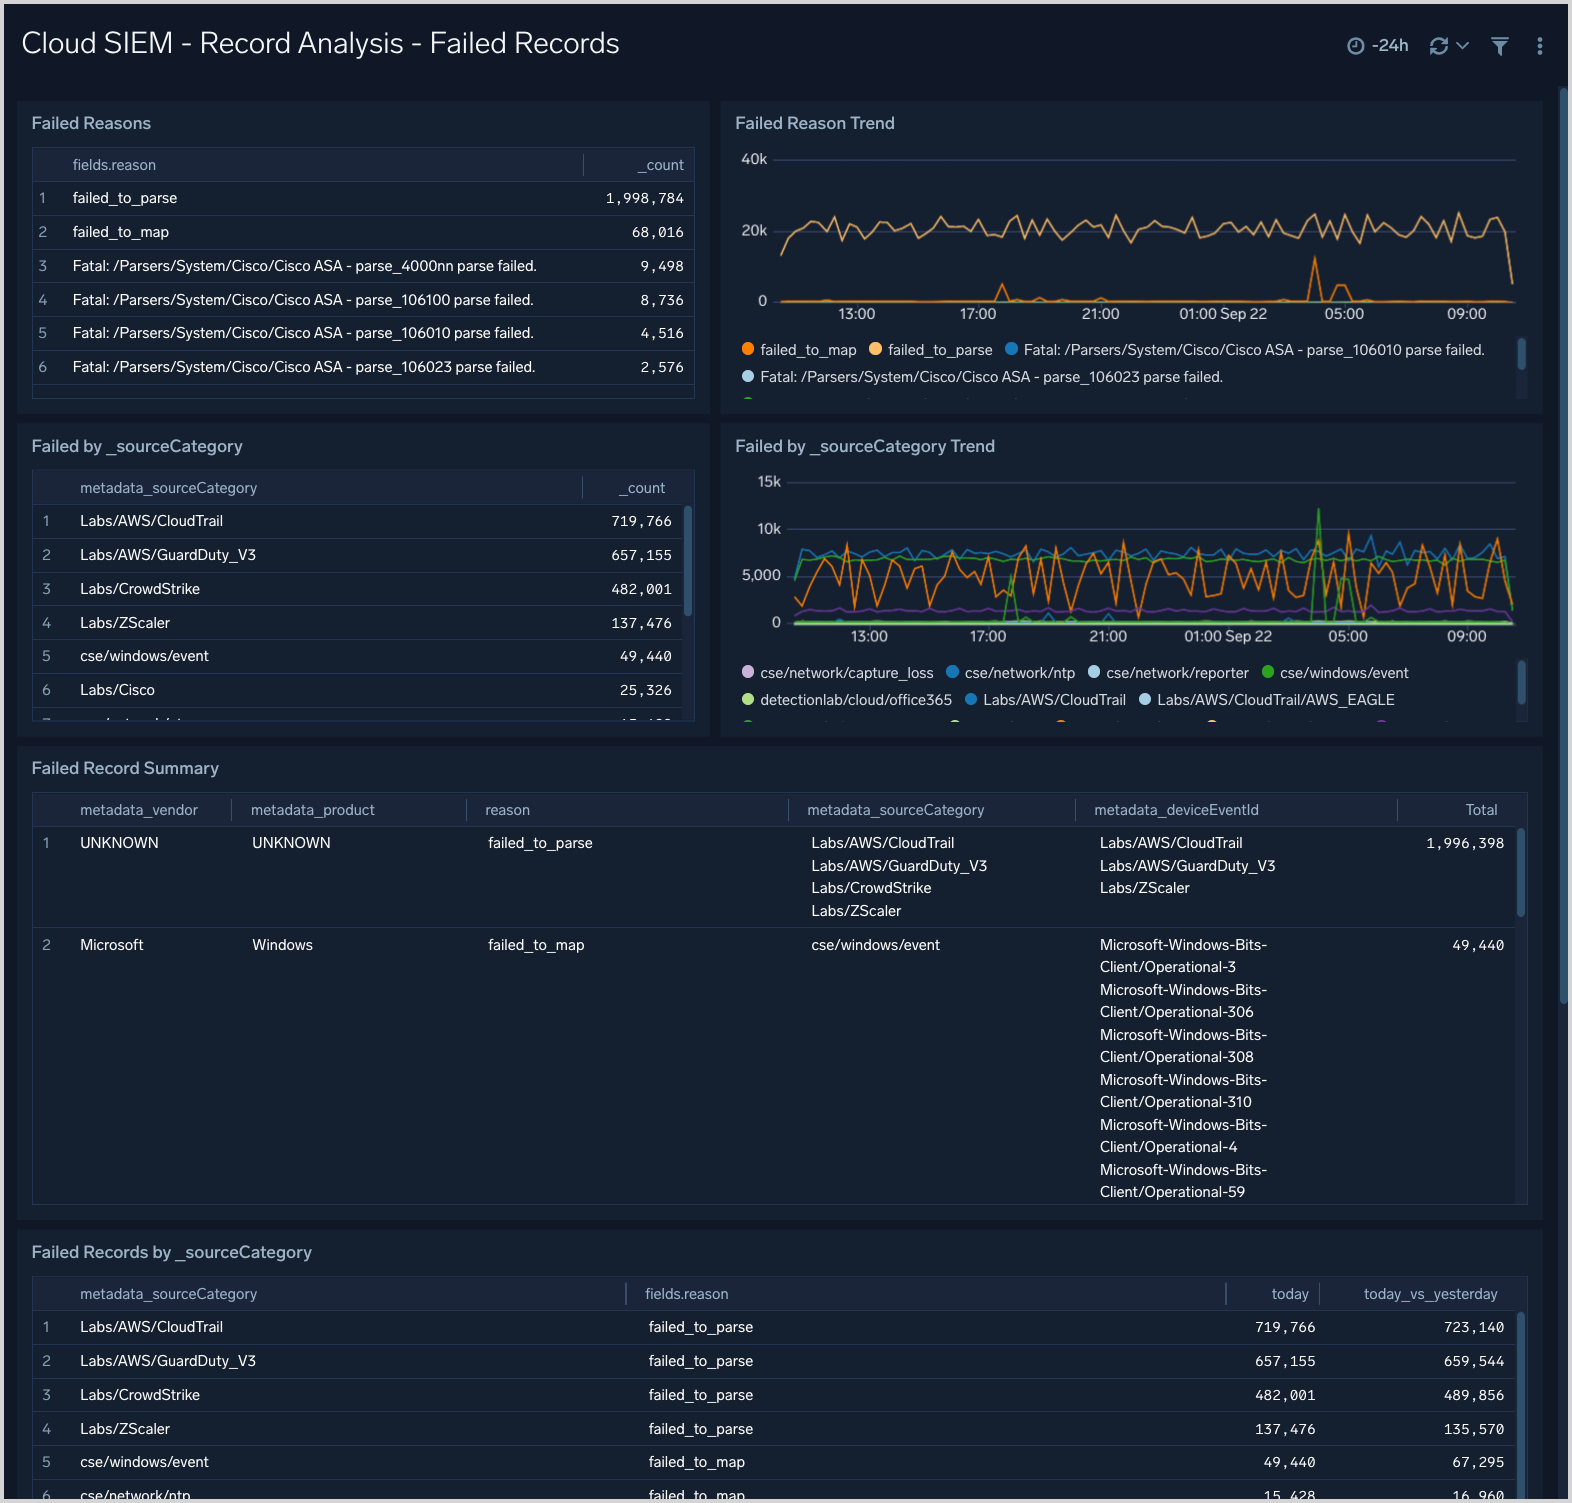1572x1503 pixels.
Task: Change the -24h time range selector
Action: coord(1389,46)
